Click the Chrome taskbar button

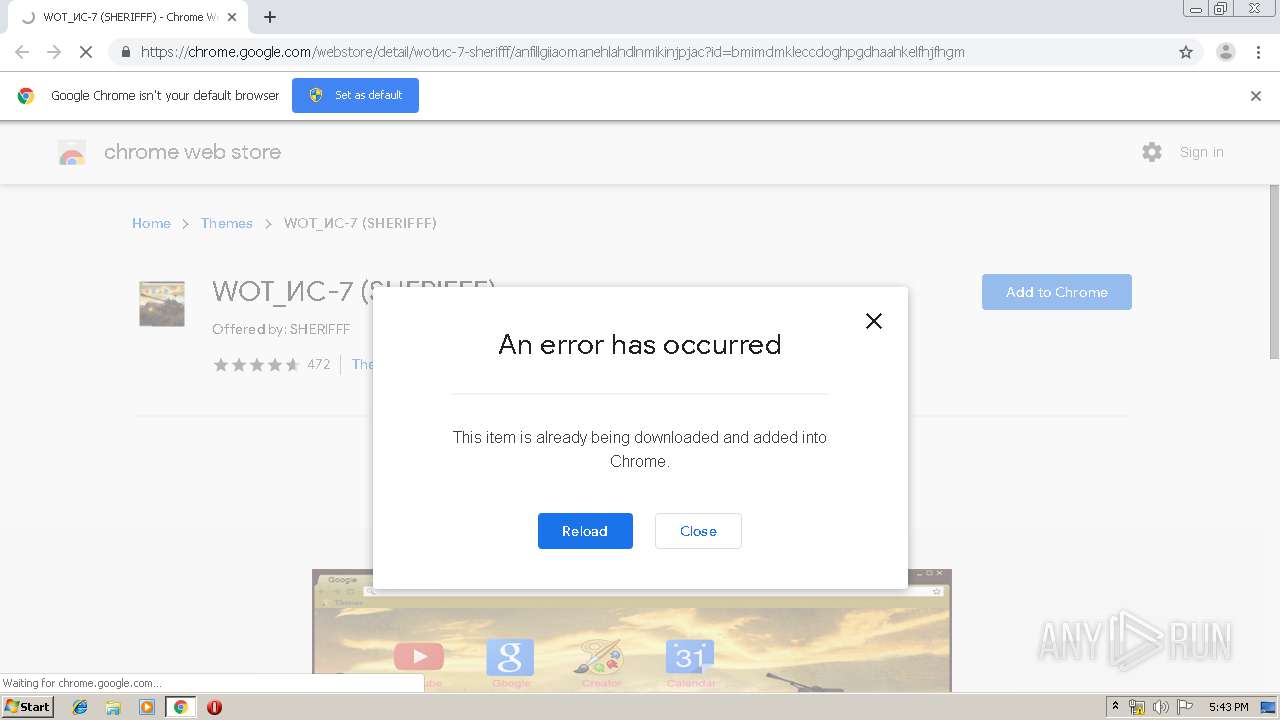pos(181,707)
